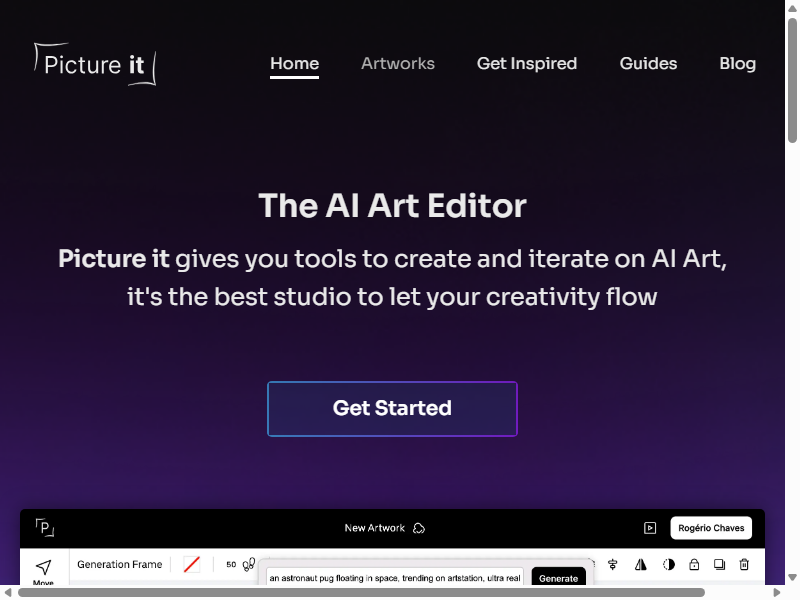
Task: Click the horizontal scrollbar thumb
Action: pyautogui.click(x=361, y=592)
